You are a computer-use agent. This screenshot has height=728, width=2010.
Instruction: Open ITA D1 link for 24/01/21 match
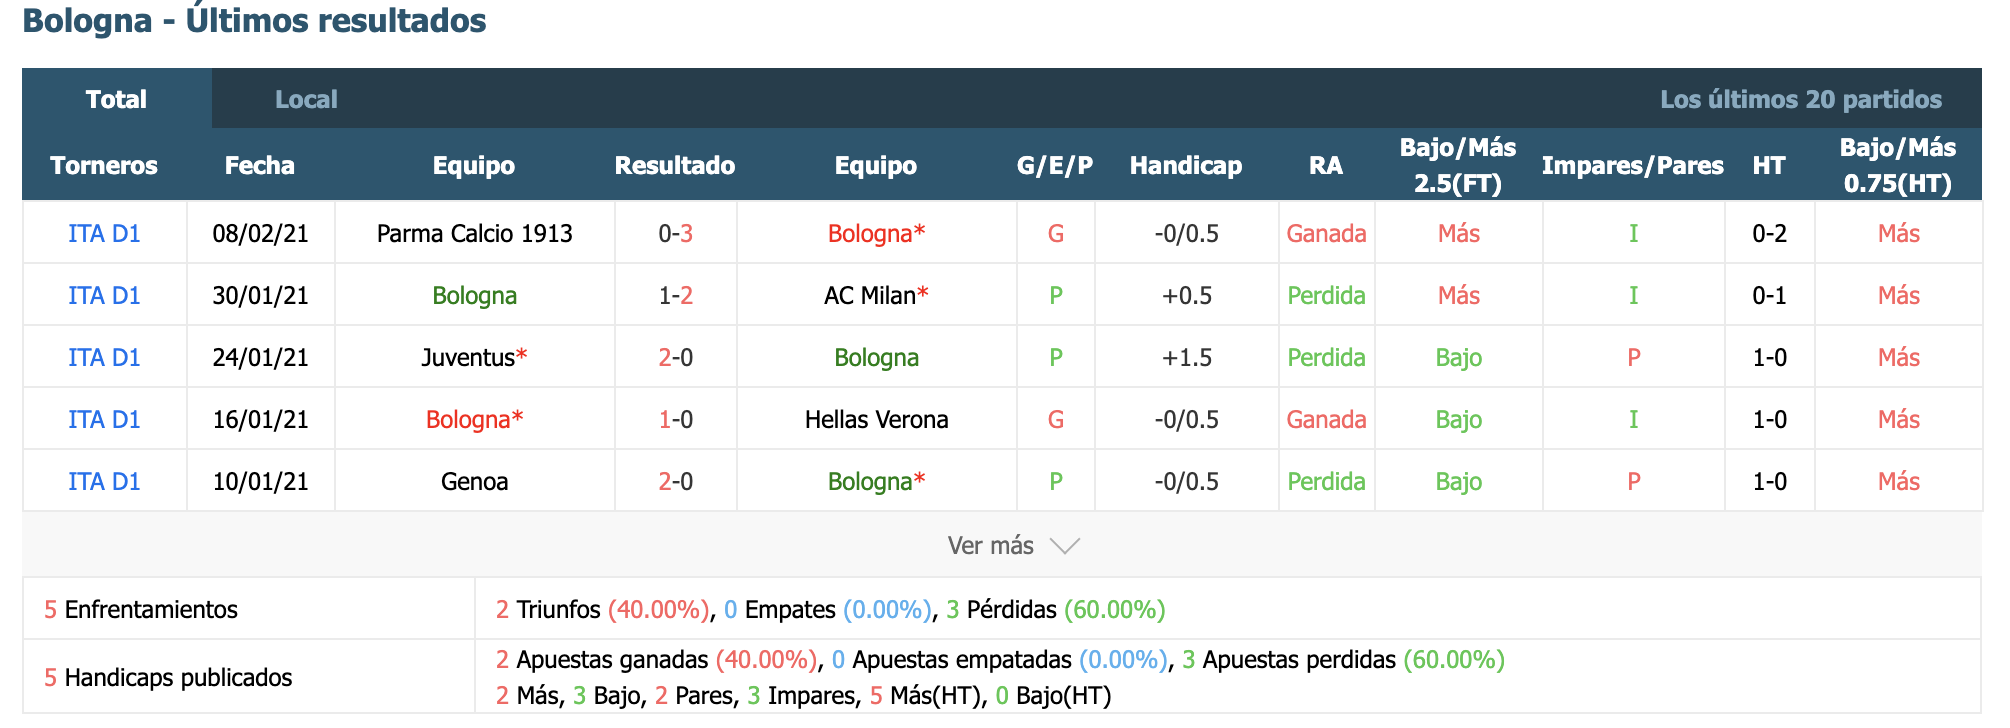pyautogui.click(x=104, y=357)
